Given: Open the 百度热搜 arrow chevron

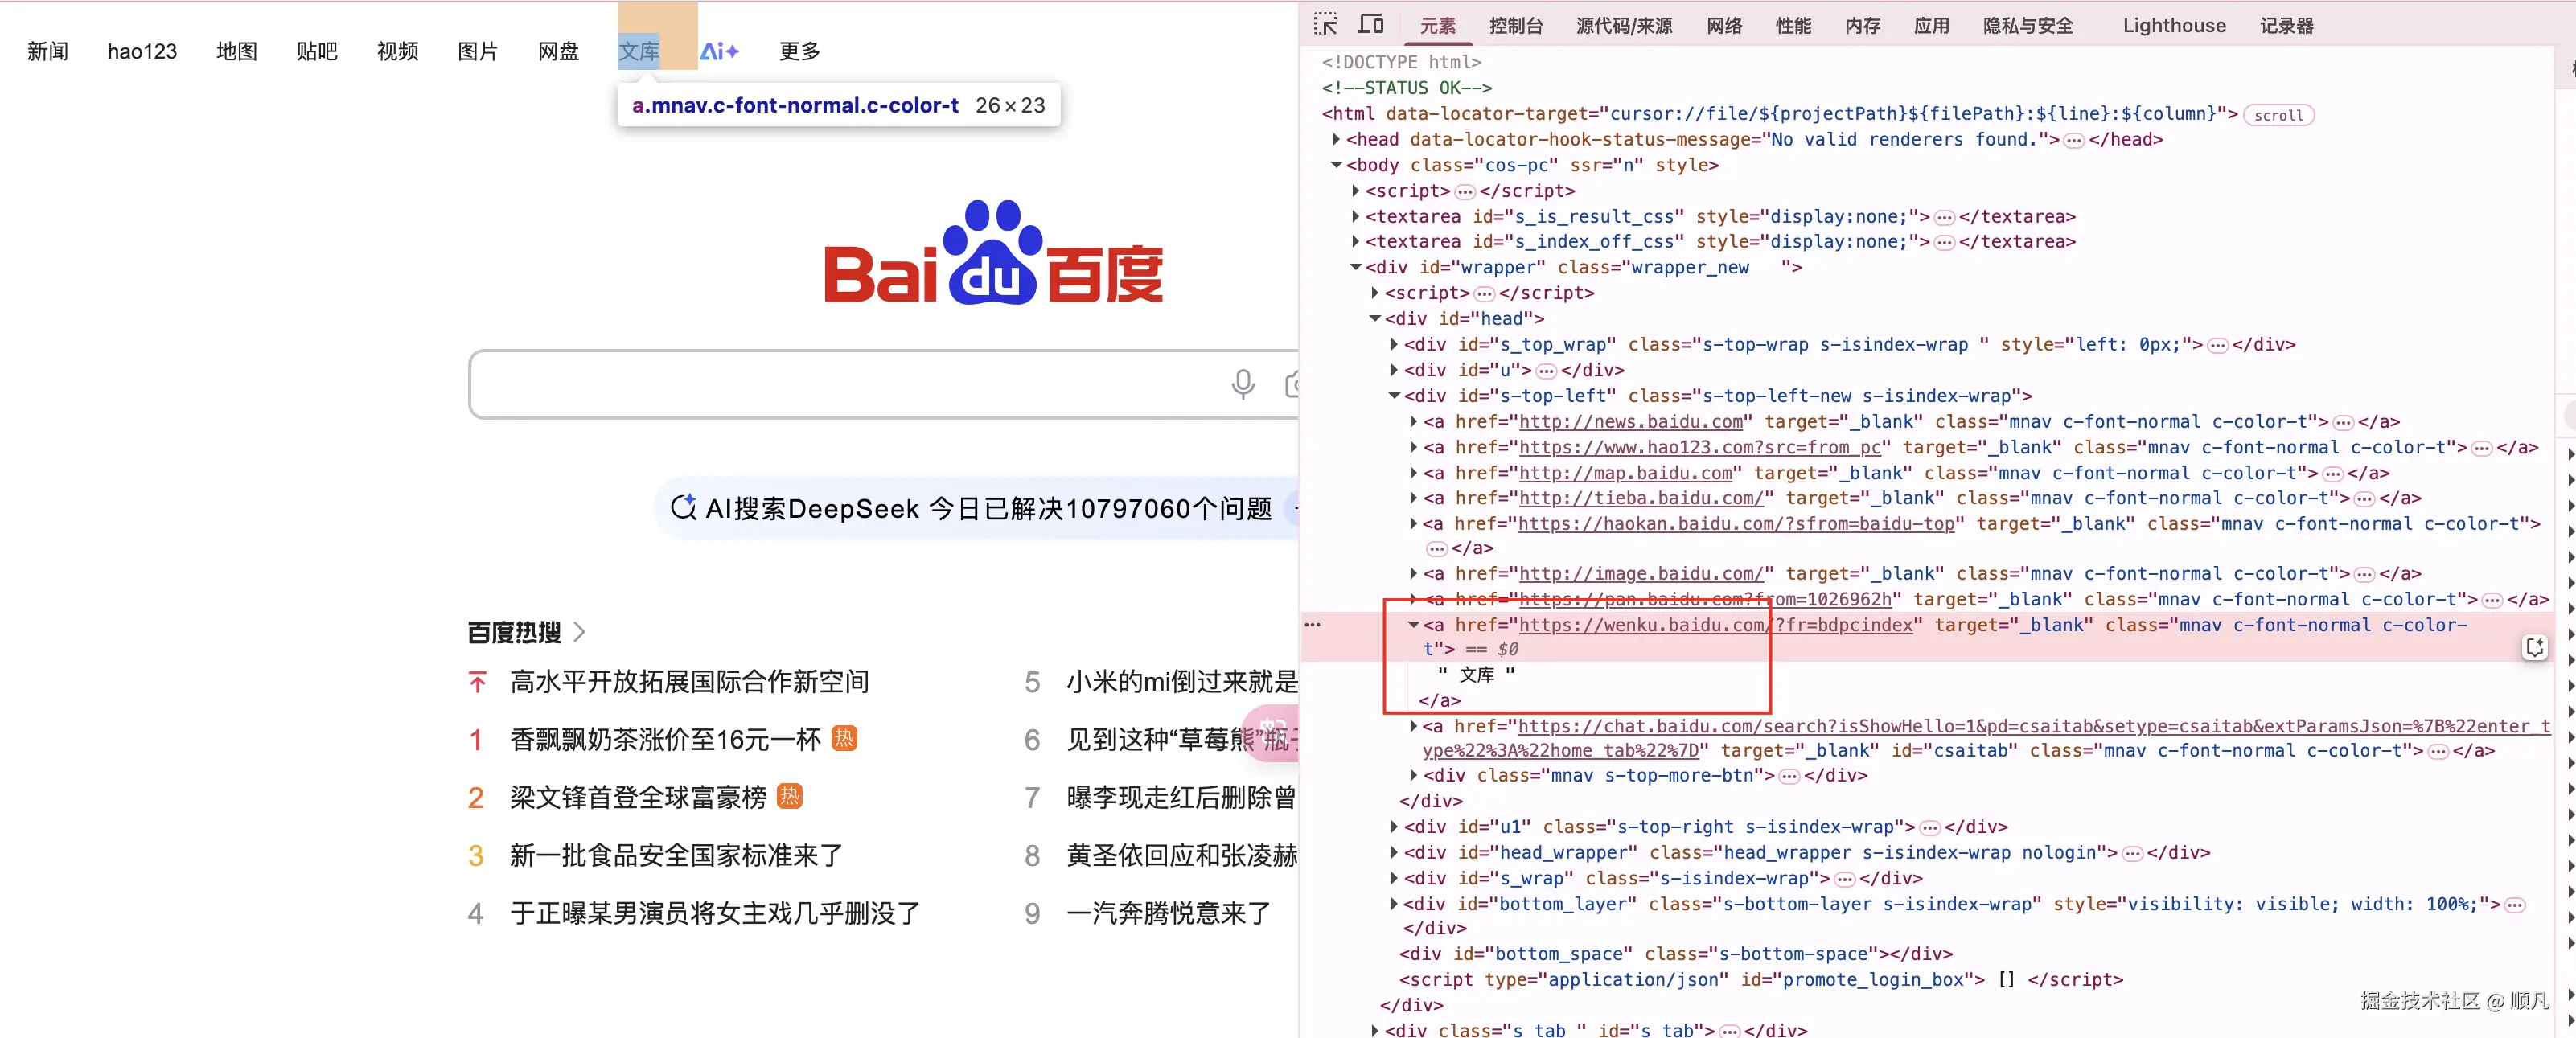Looking at the screenshot, I should tap(580, 632).
